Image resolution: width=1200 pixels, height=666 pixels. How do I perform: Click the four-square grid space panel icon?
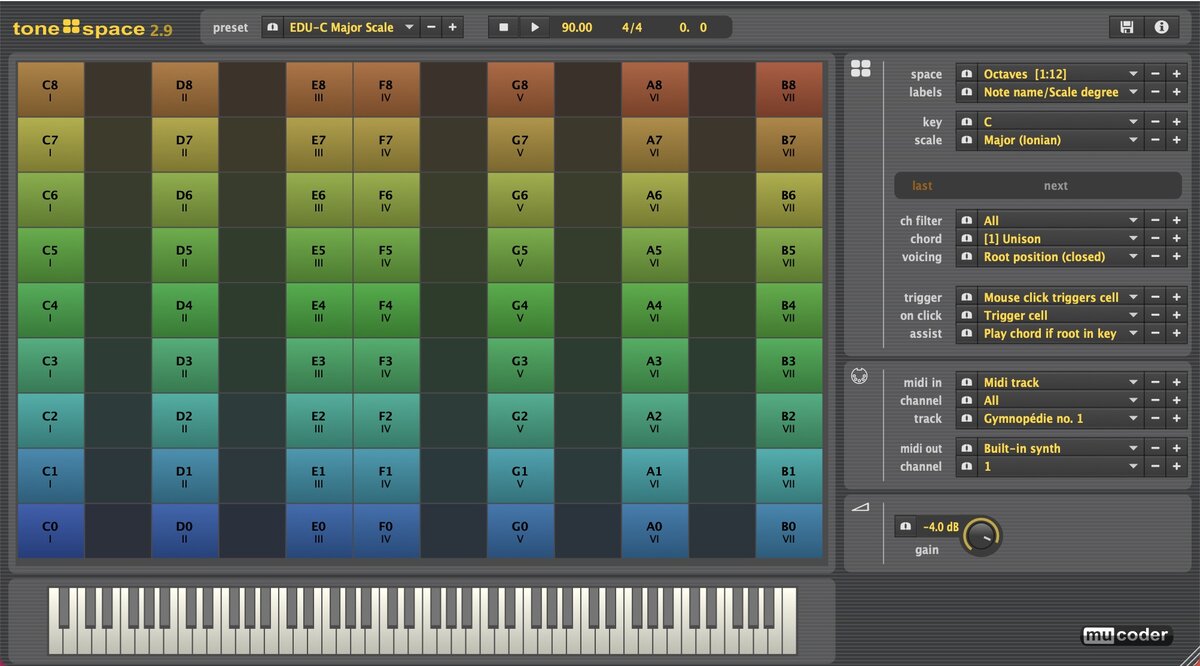(x=860, y=69)
